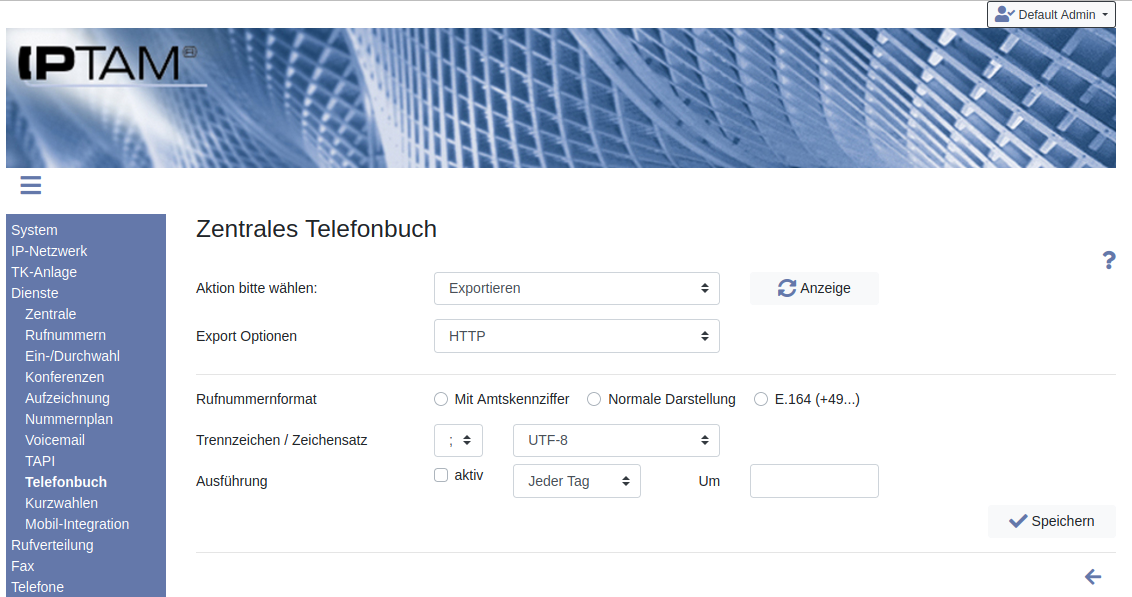Open the Rufverteilung sidebar section
The image size is (1132, 597).
[x=52, y=545]
